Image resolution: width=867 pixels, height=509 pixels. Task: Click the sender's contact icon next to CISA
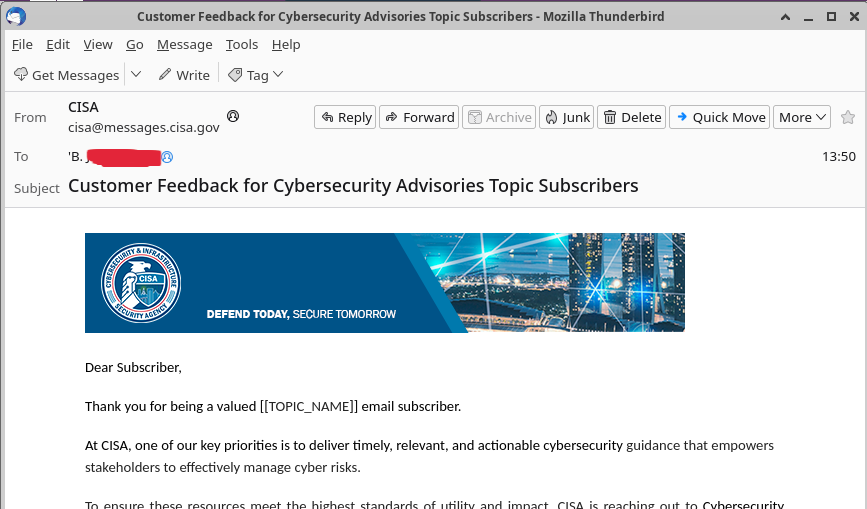(233, 116)
